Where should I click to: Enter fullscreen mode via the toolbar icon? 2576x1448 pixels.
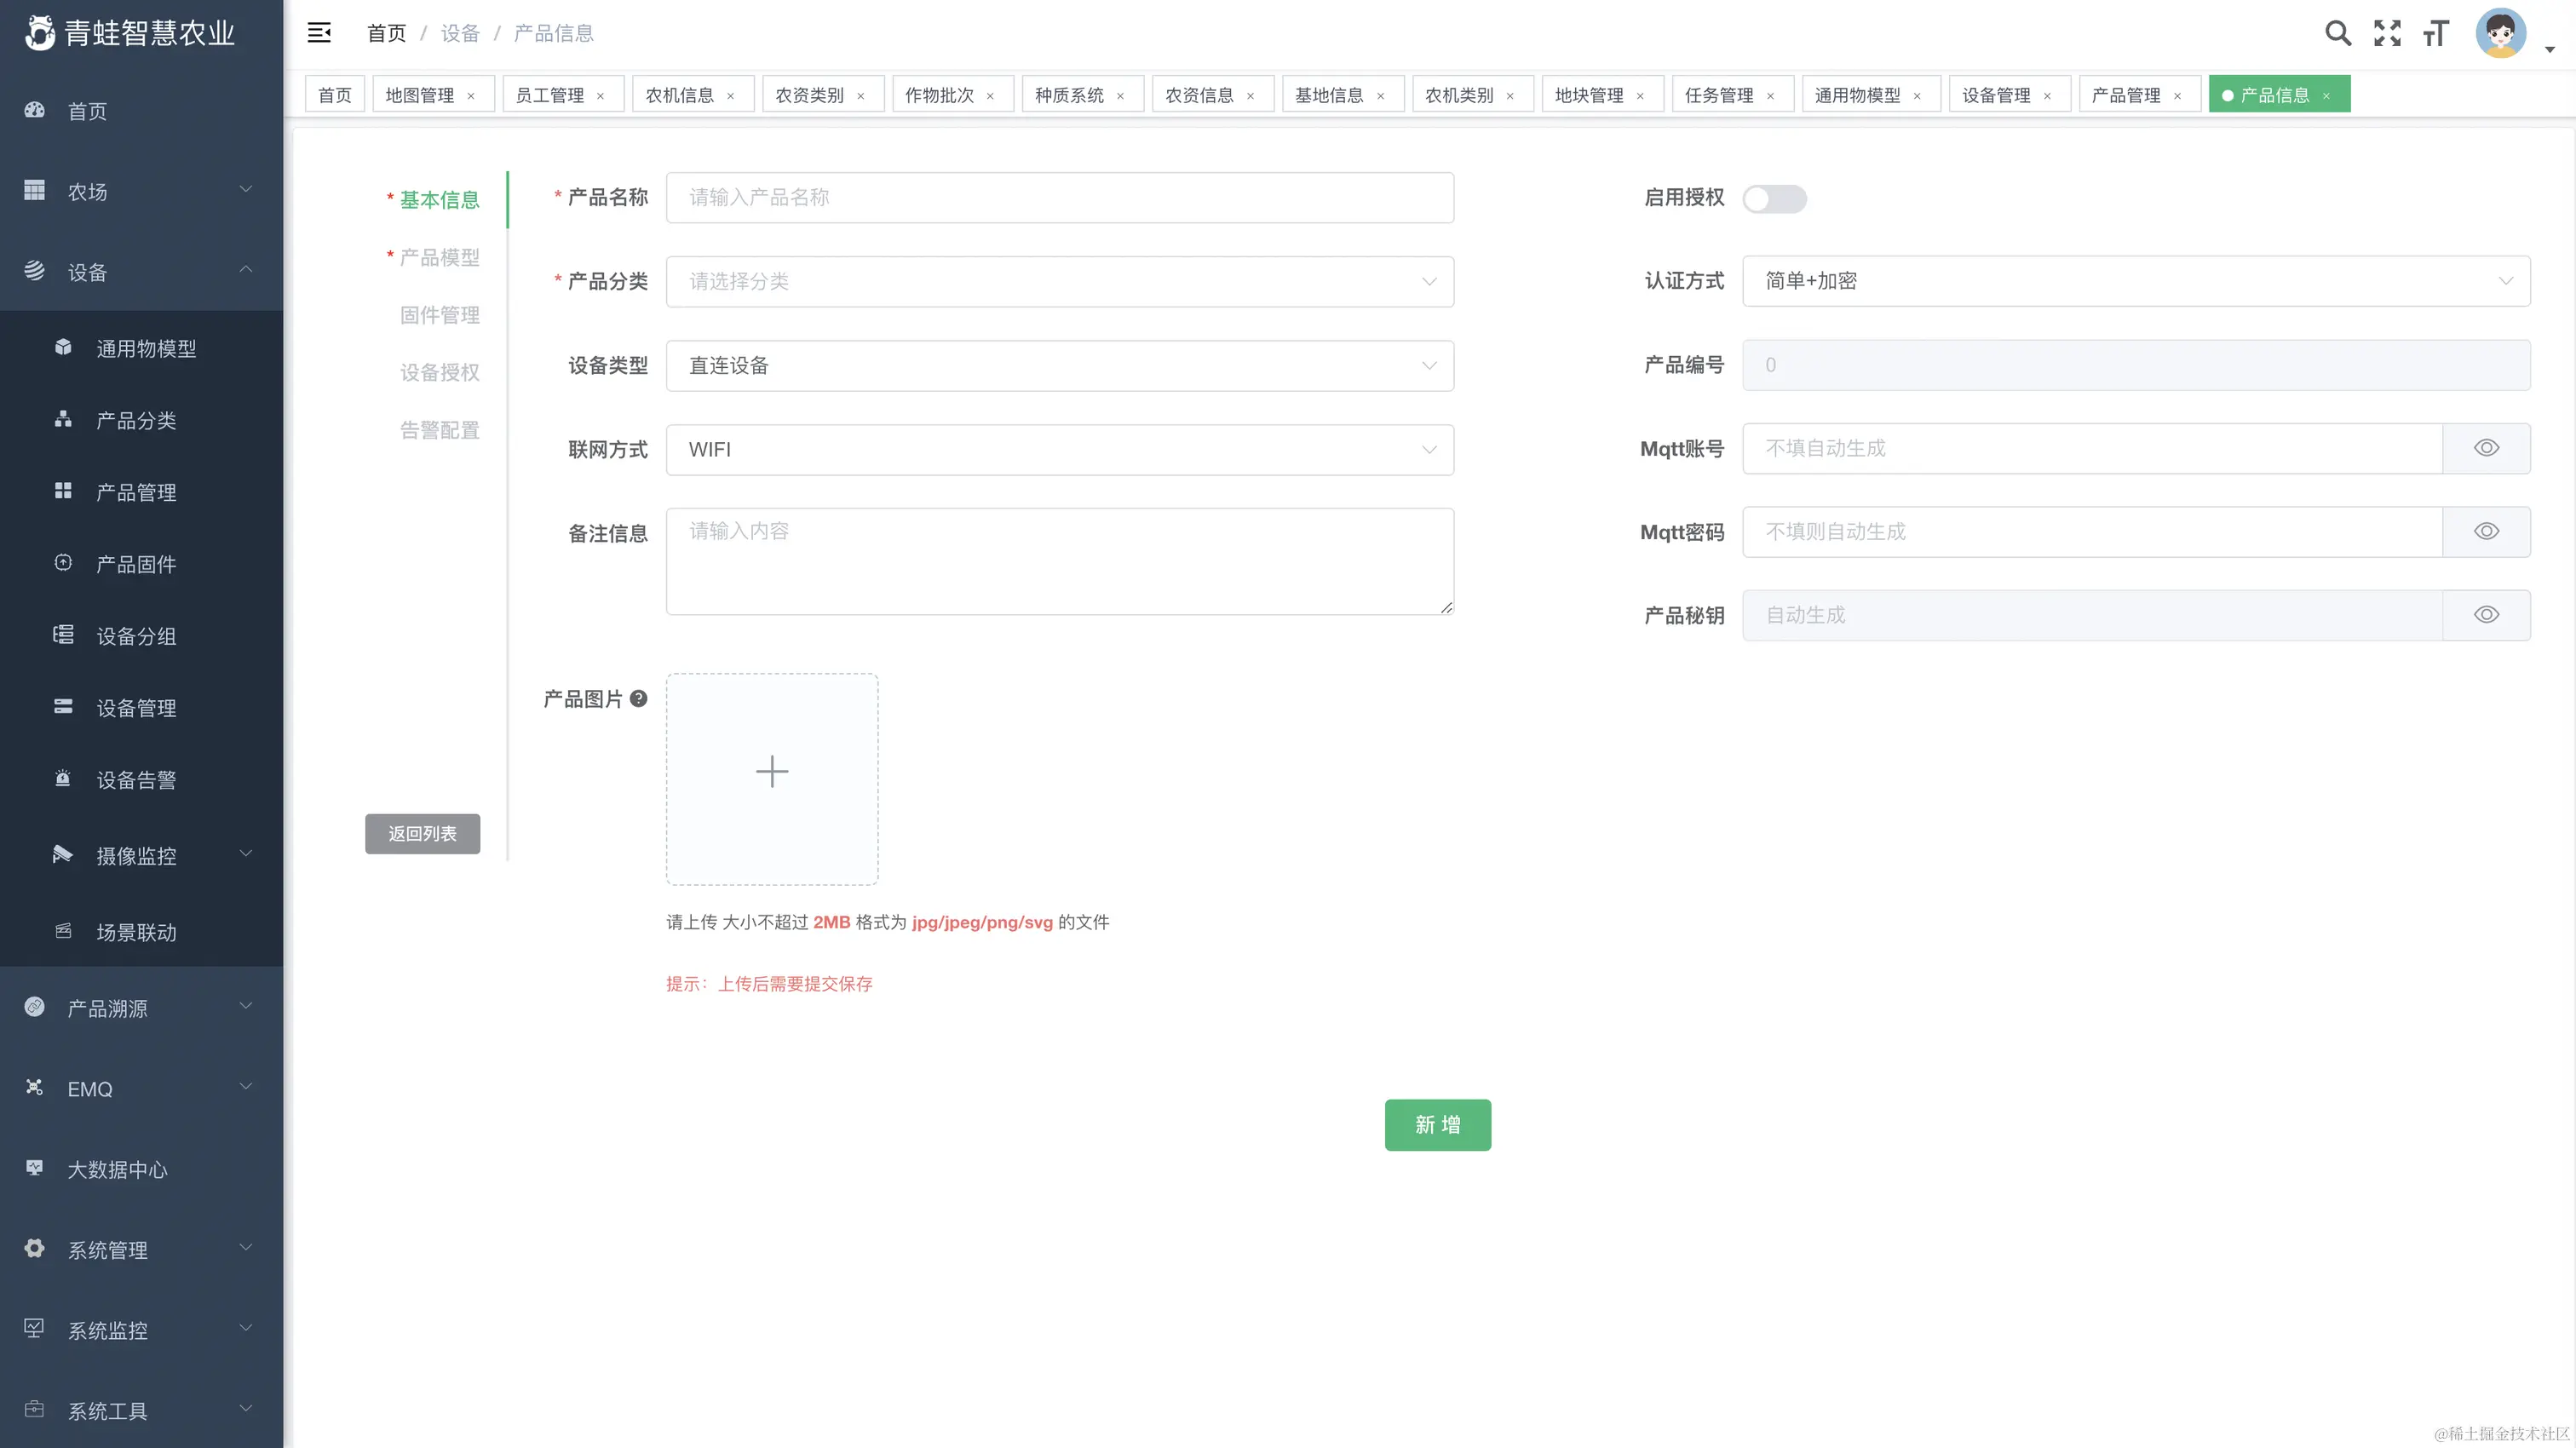(2387, 33)
